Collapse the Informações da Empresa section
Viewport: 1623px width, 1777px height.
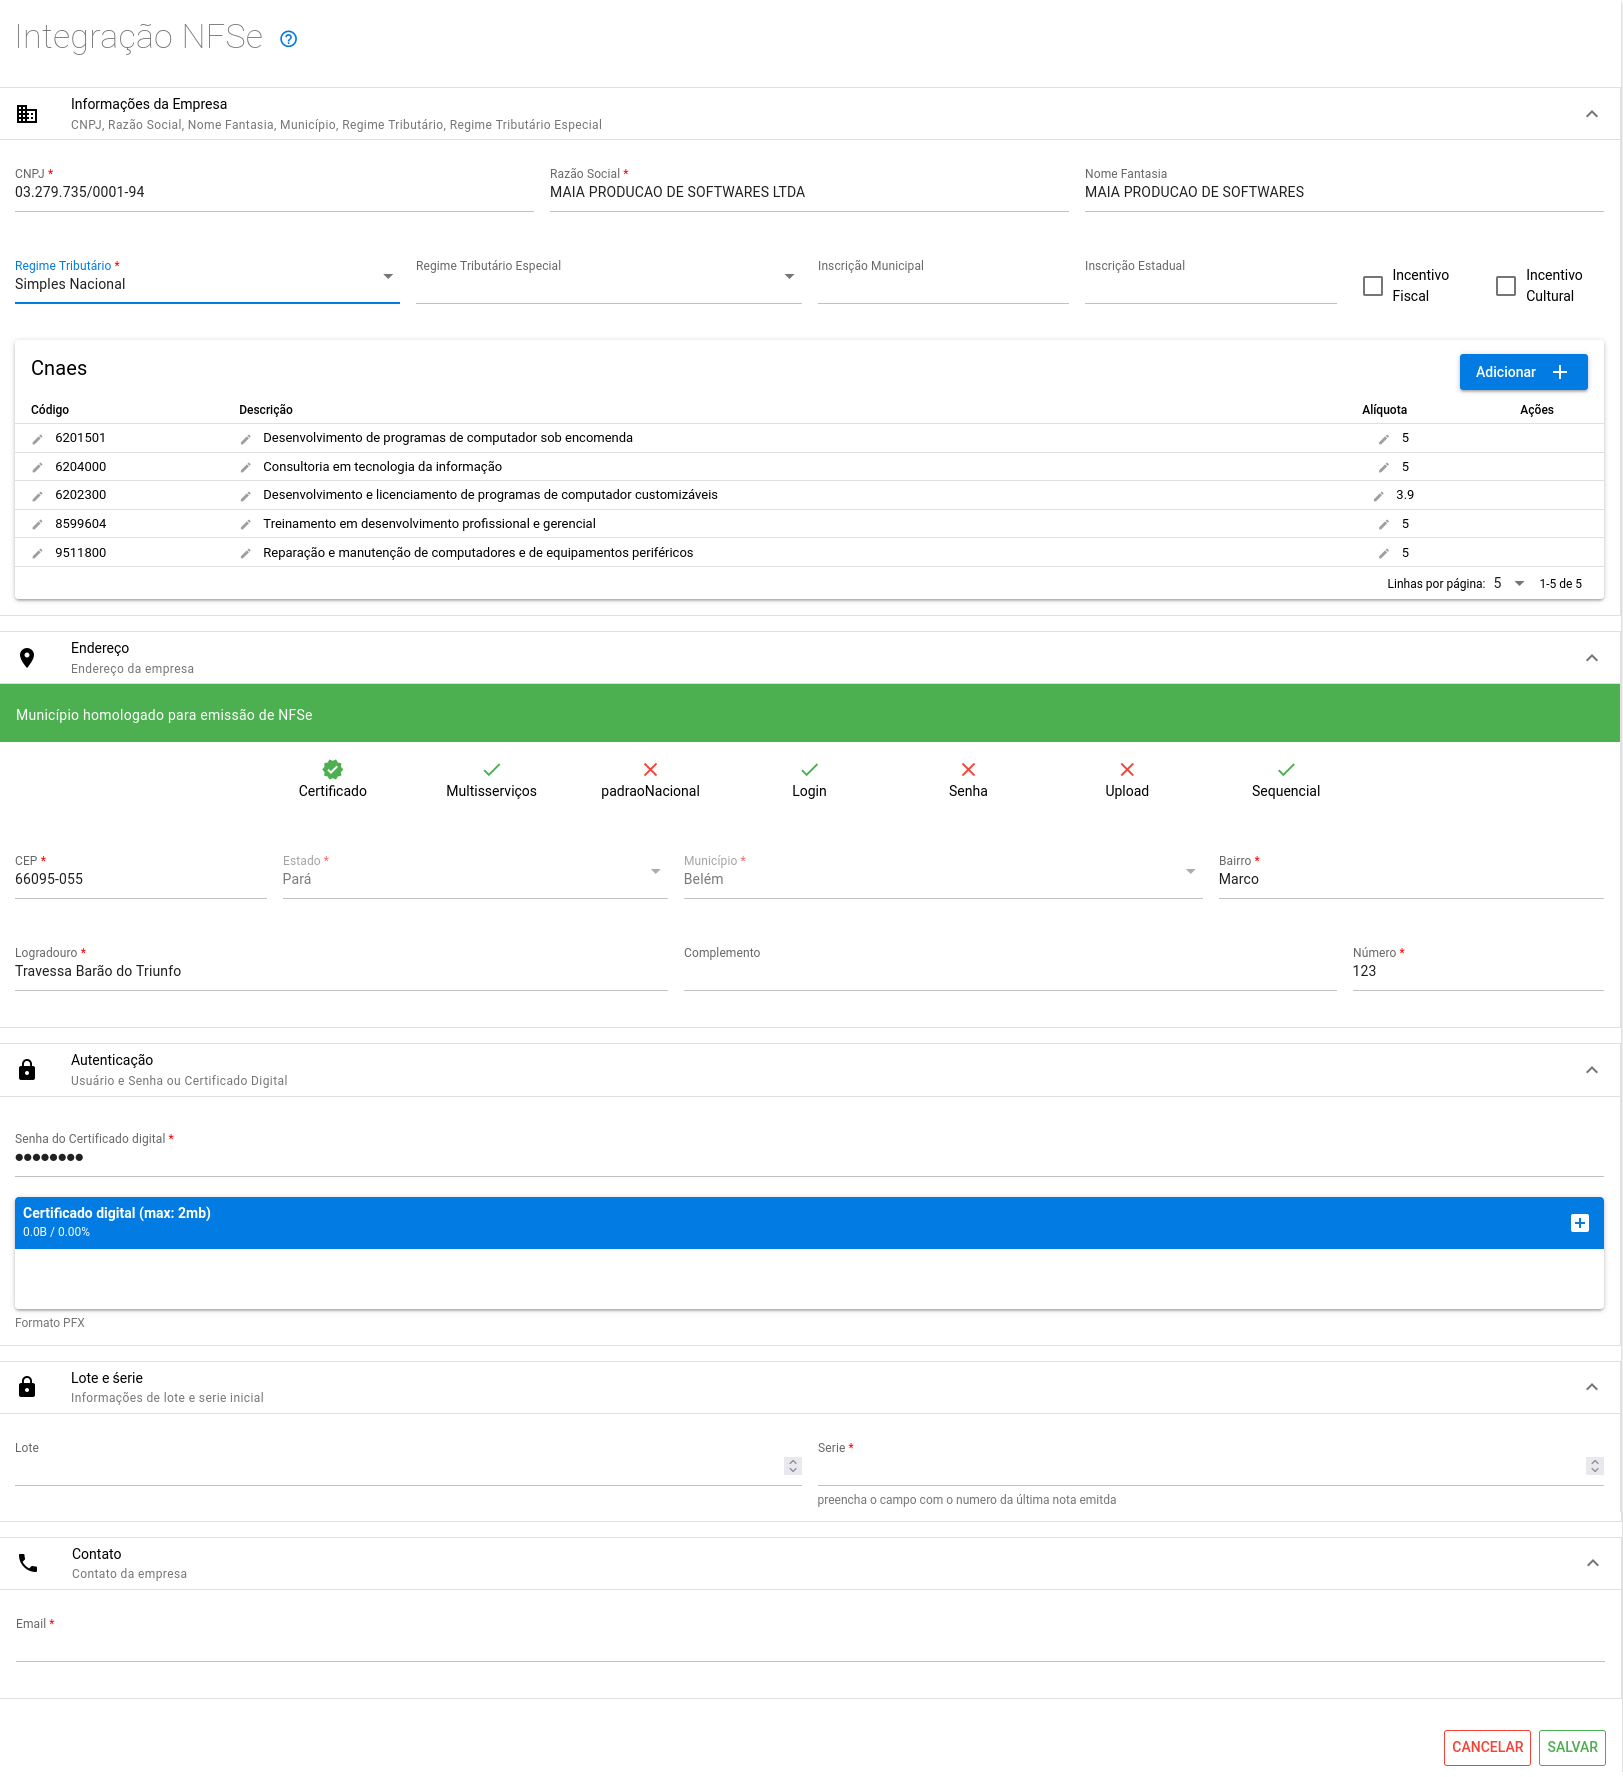pos(1591,114)
